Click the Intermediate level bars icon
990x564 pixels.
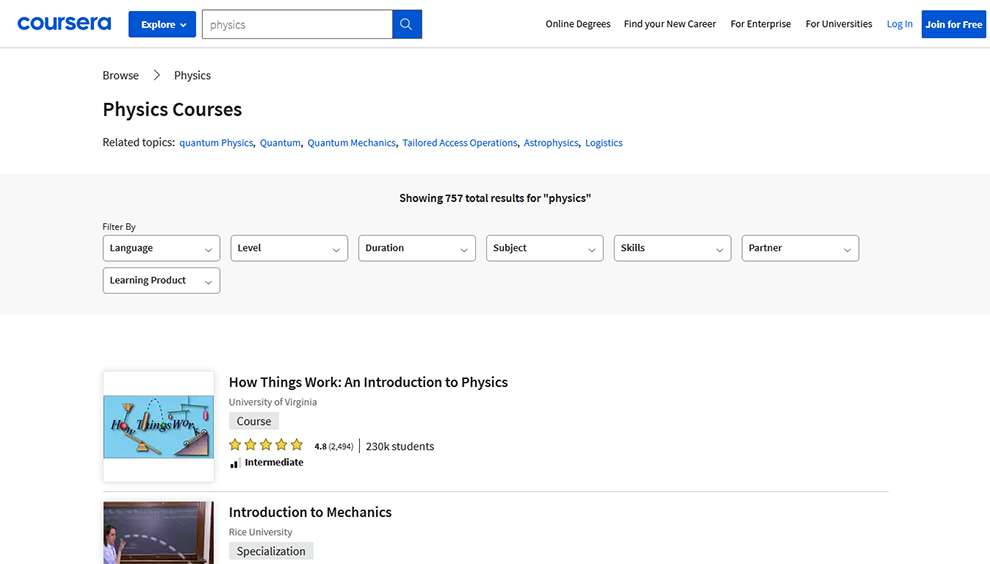(234, 463)
